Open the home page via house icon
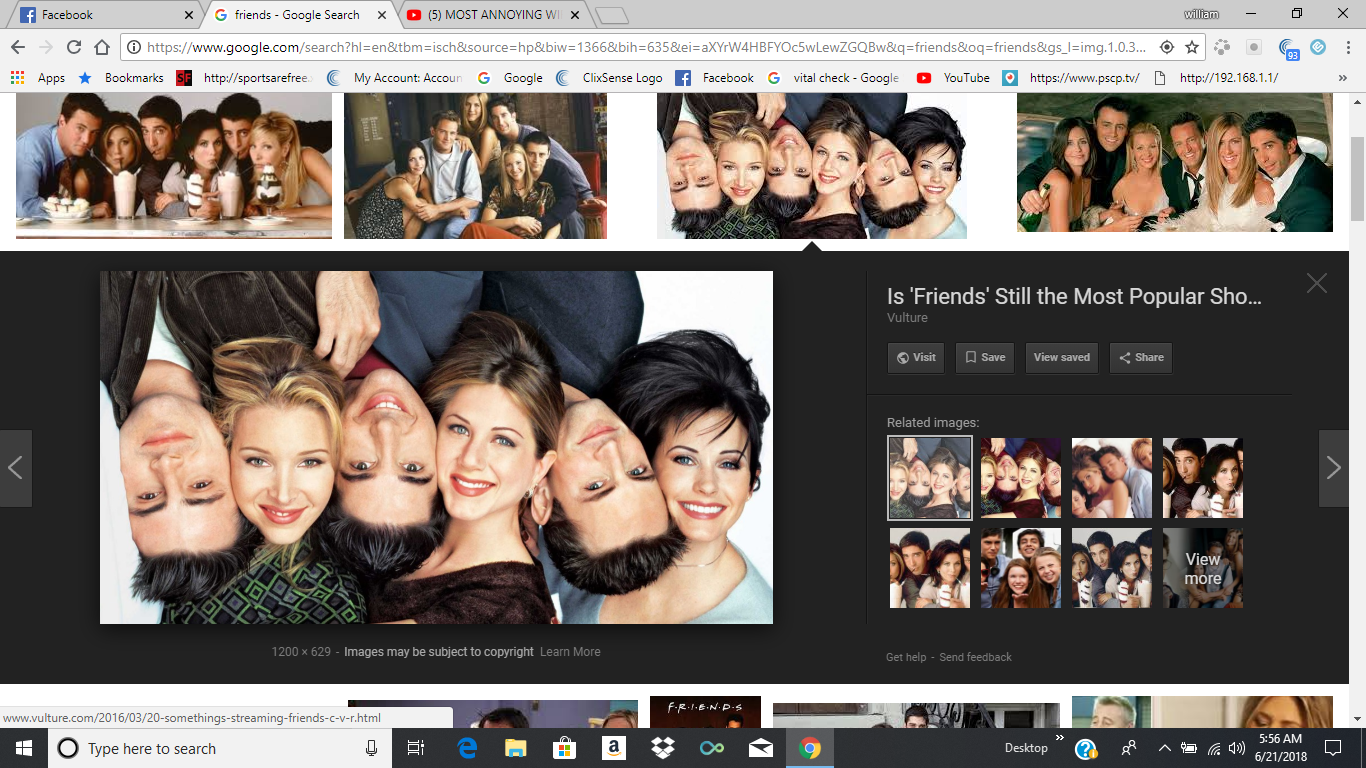This screenshot has height=768, width=1366. tap(101, 47)
